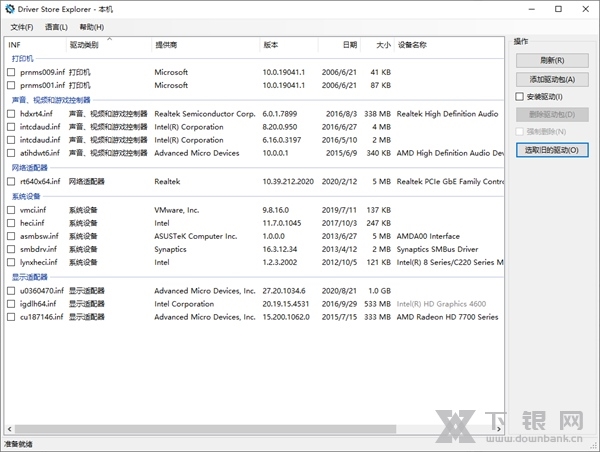
Task: Toggle the 显示适配器 group header
Action: click(x=28, y=277)
